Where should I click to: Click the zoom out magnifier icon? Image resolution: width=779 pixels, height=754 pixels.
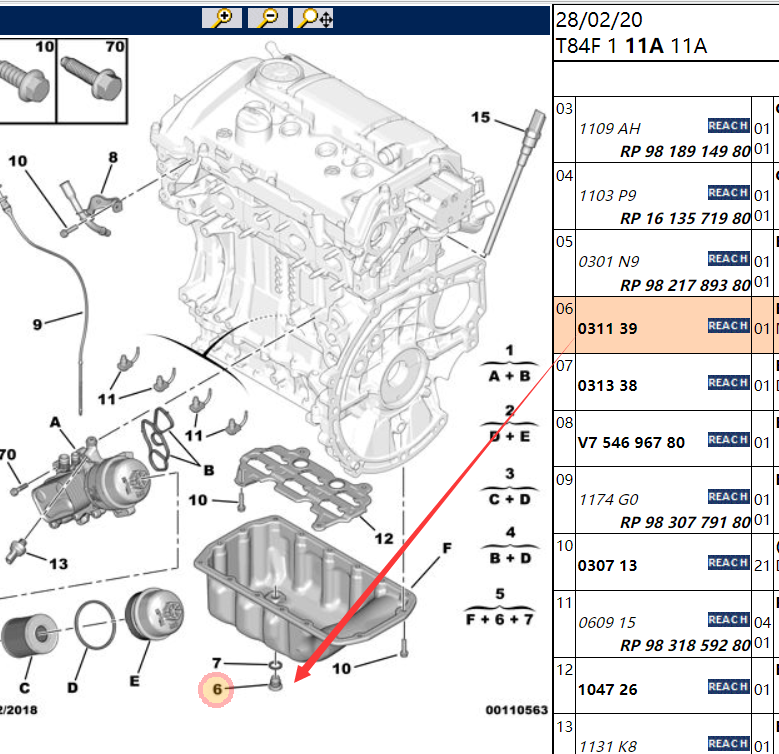[x=267, y=18]
